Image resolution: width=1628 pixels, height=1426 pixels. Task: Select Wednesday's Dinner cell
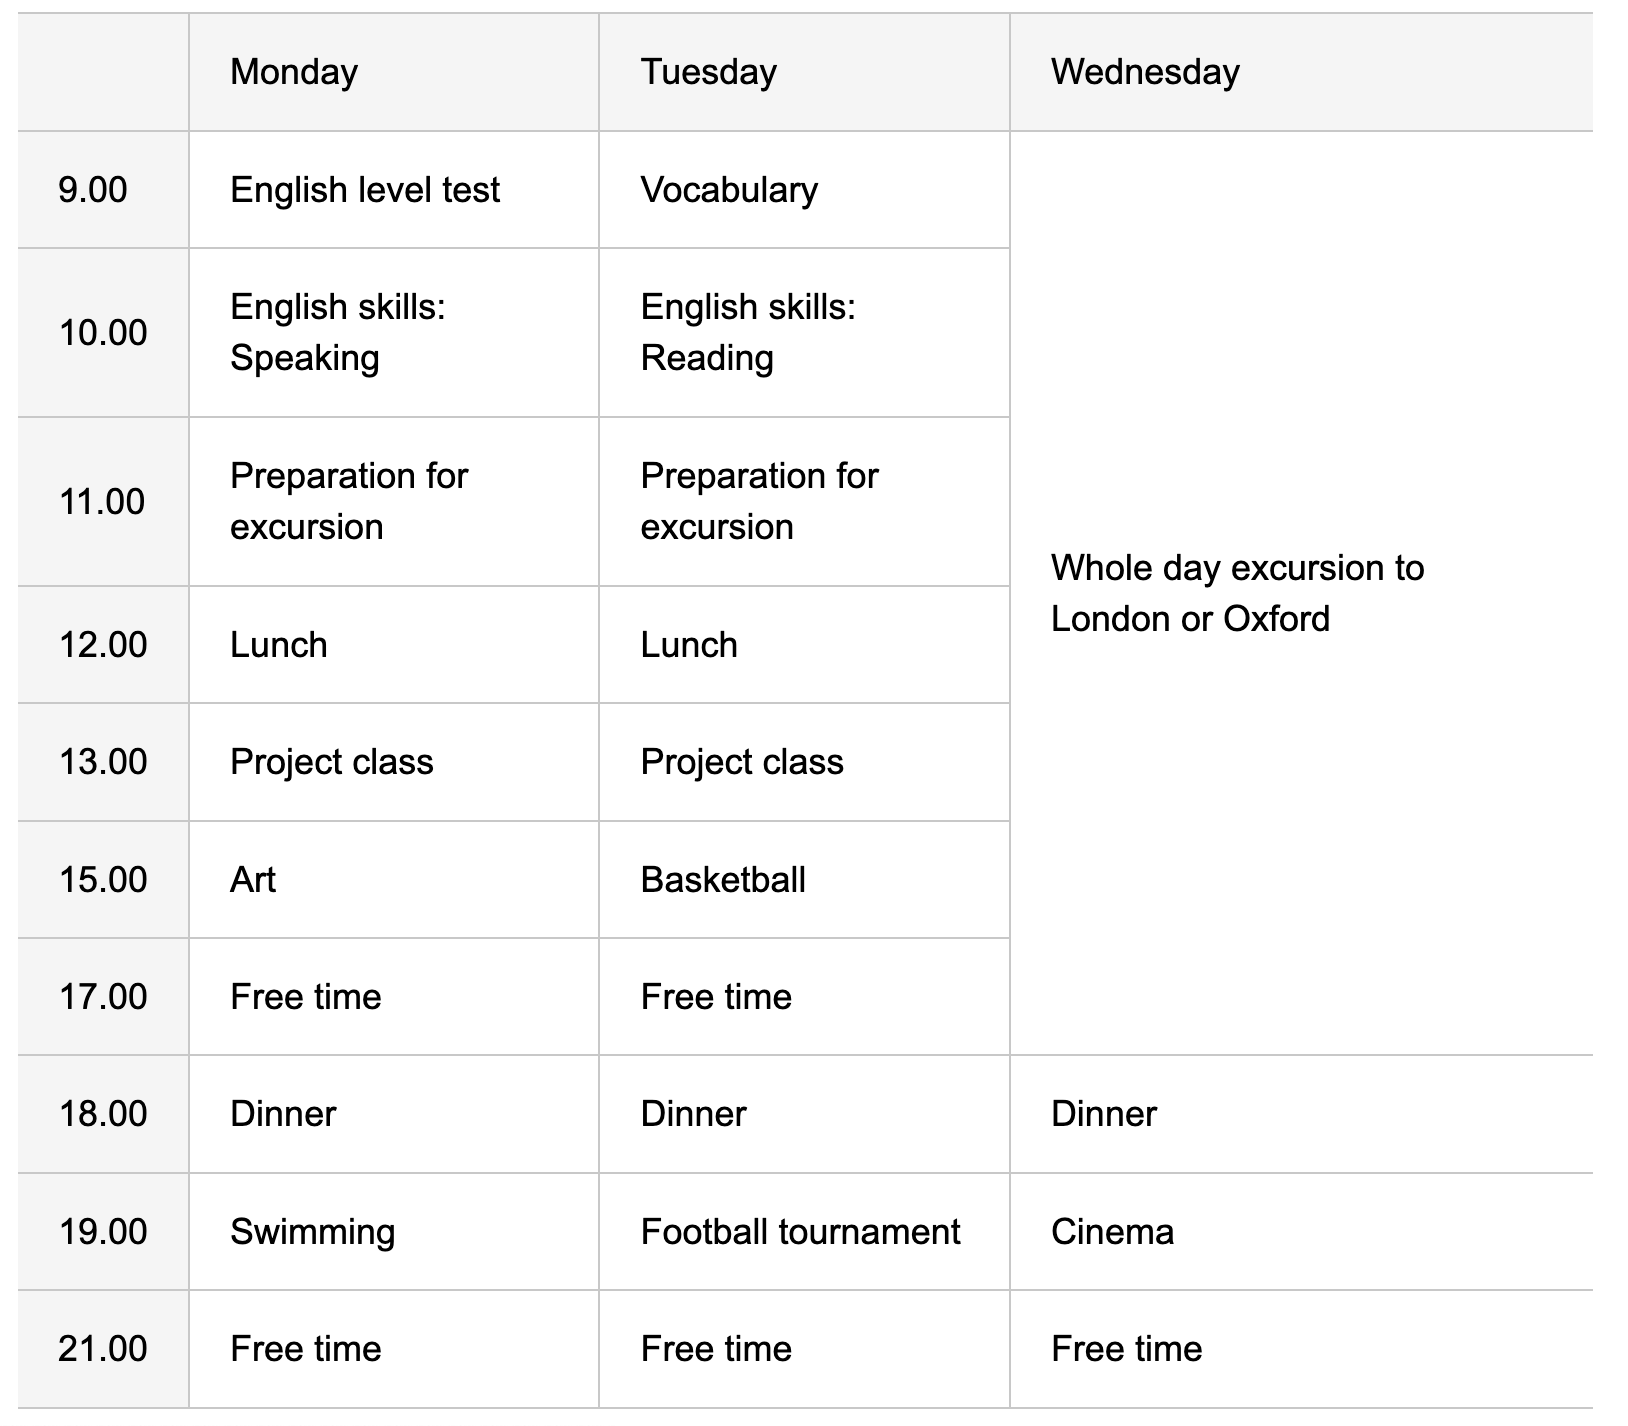pos(1104,1114)
